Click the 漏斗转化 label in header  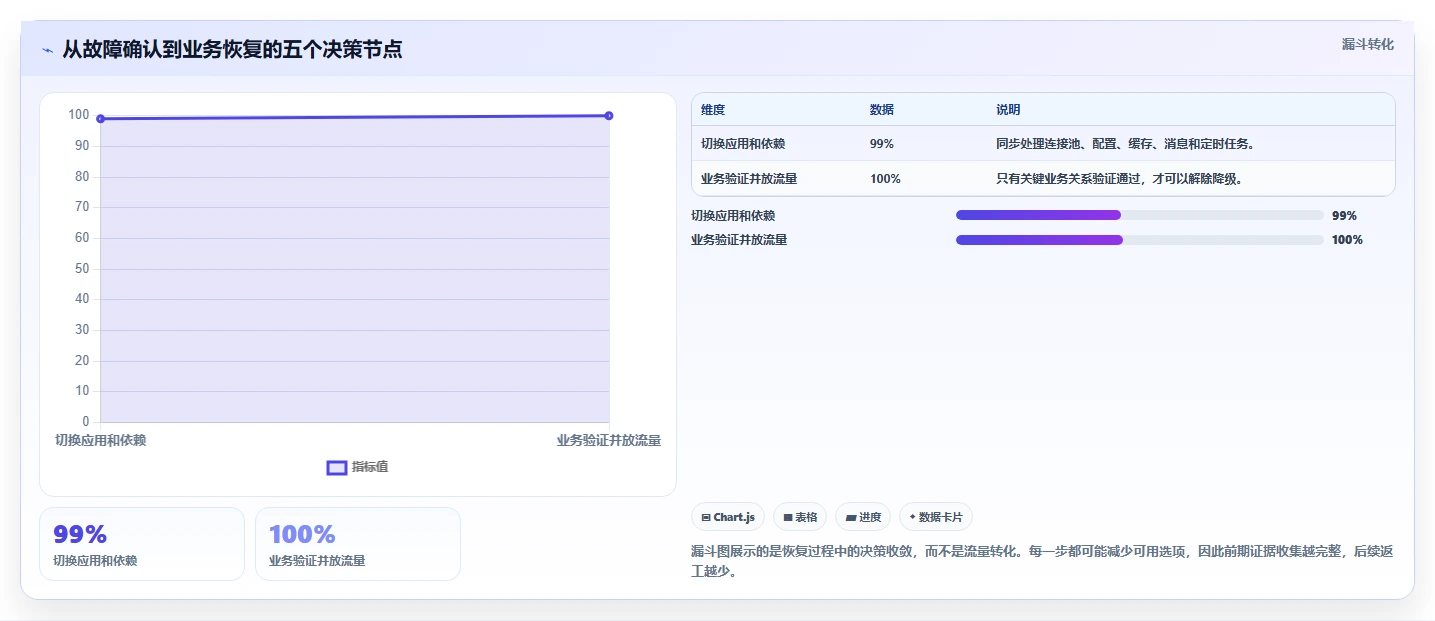coord(1367,44)
